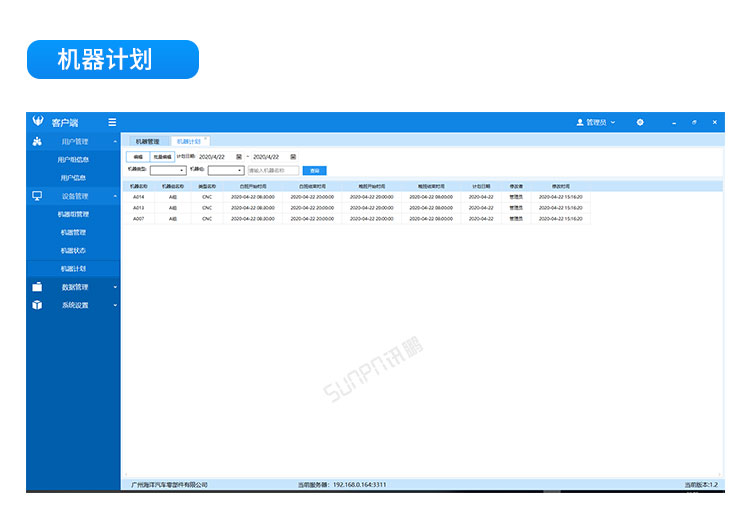This screenshot has height=516, width=750.
Task: Close the 机器计划 tab with its X
Action: pyautogui.click(x=207, y=140)
